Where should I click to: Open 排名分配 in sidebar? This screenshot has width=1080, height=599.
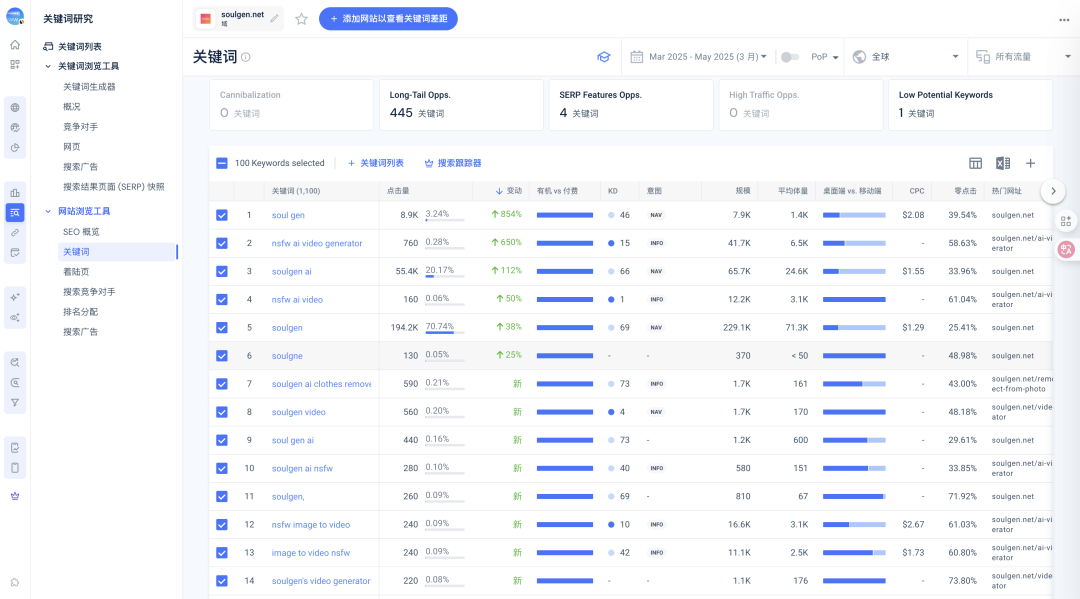[81, 312]
